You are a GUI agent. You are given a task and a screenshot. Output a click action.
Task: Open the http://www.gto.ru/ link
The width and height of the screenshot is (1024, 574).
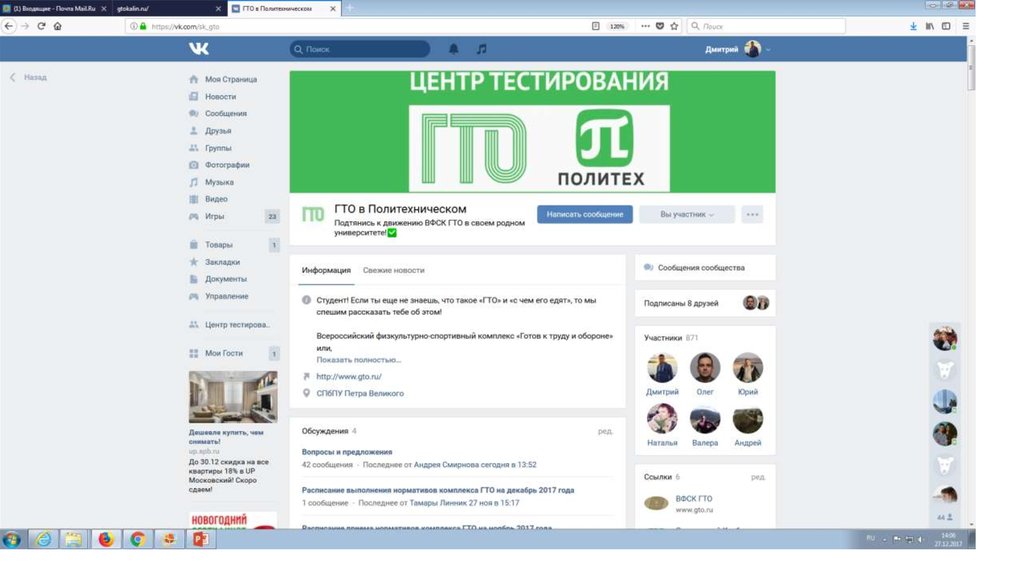click(349, 376)
